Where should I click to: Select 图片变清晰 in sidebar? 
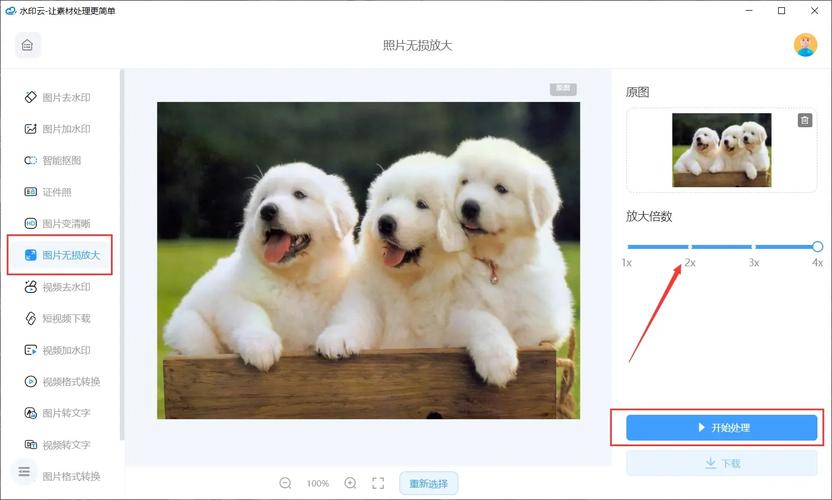click(x=57, y=223)
